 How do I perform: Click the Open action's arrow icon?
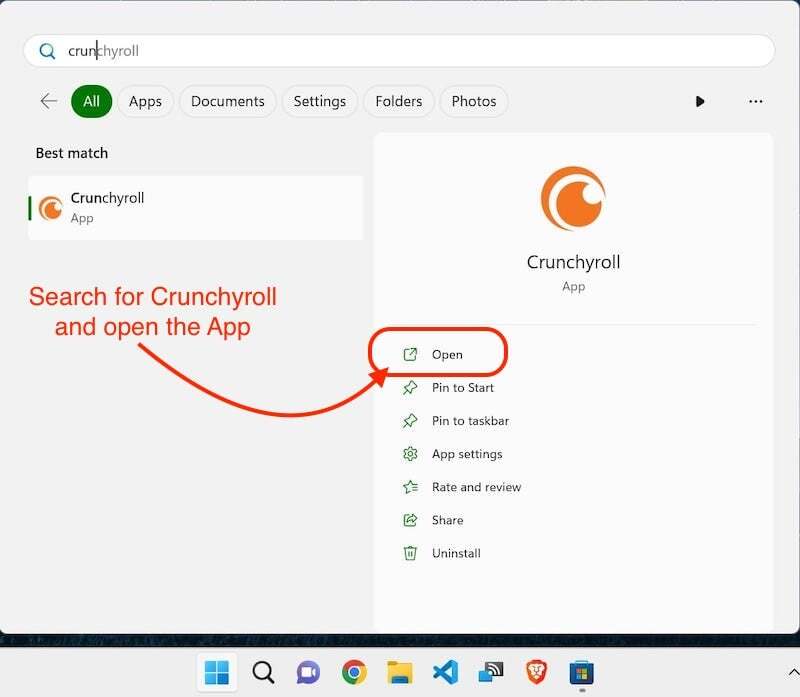tap(410, 354)
